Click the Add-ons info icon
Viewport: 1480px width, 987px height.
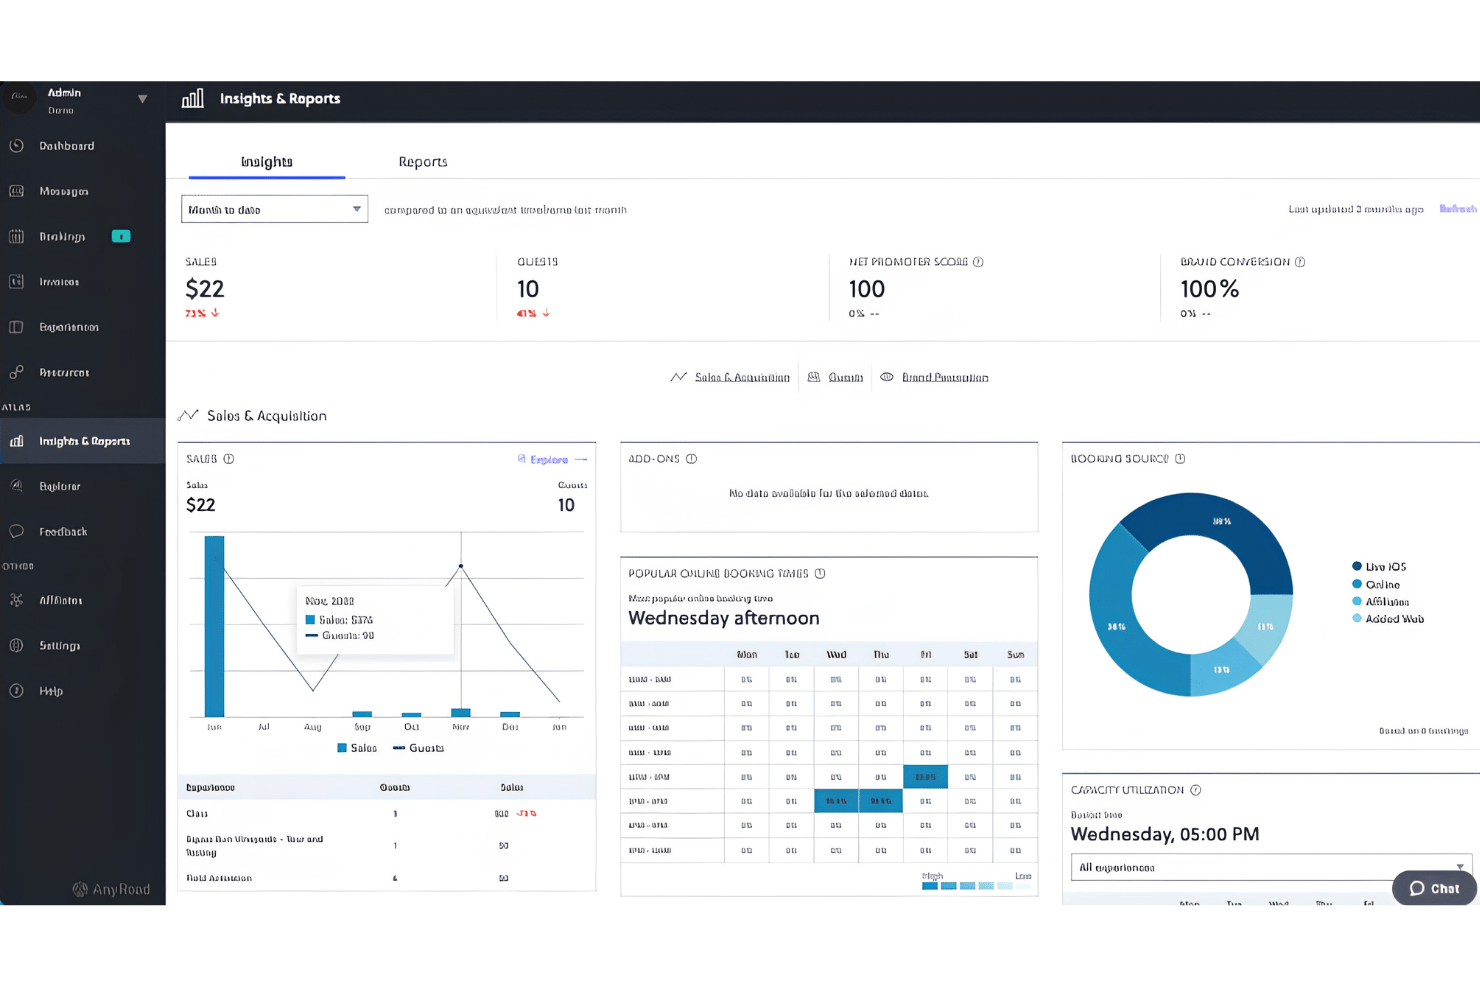click(691, 459)
